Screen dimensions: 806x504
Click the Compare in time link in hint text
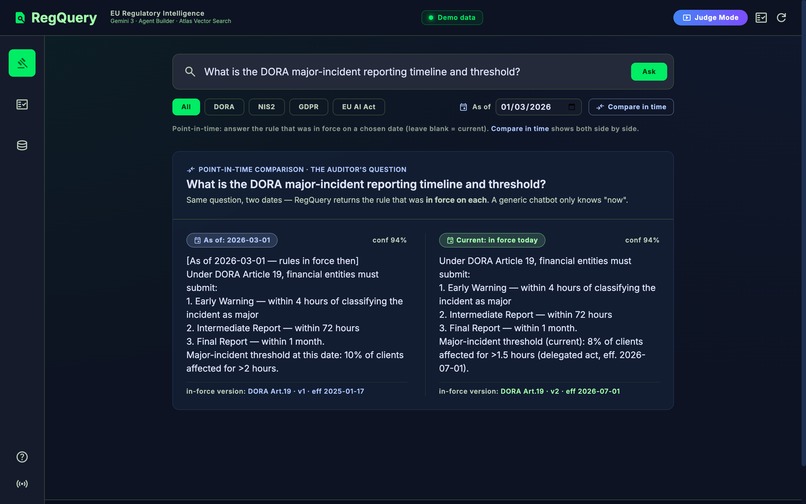[x=520, y=129]
